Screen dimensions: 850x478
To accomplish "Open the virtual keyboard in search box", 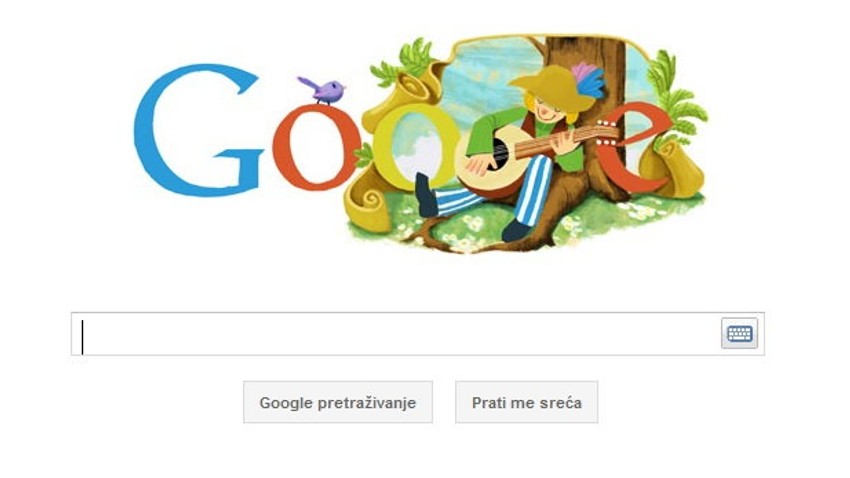I will [x=739, y=333].
